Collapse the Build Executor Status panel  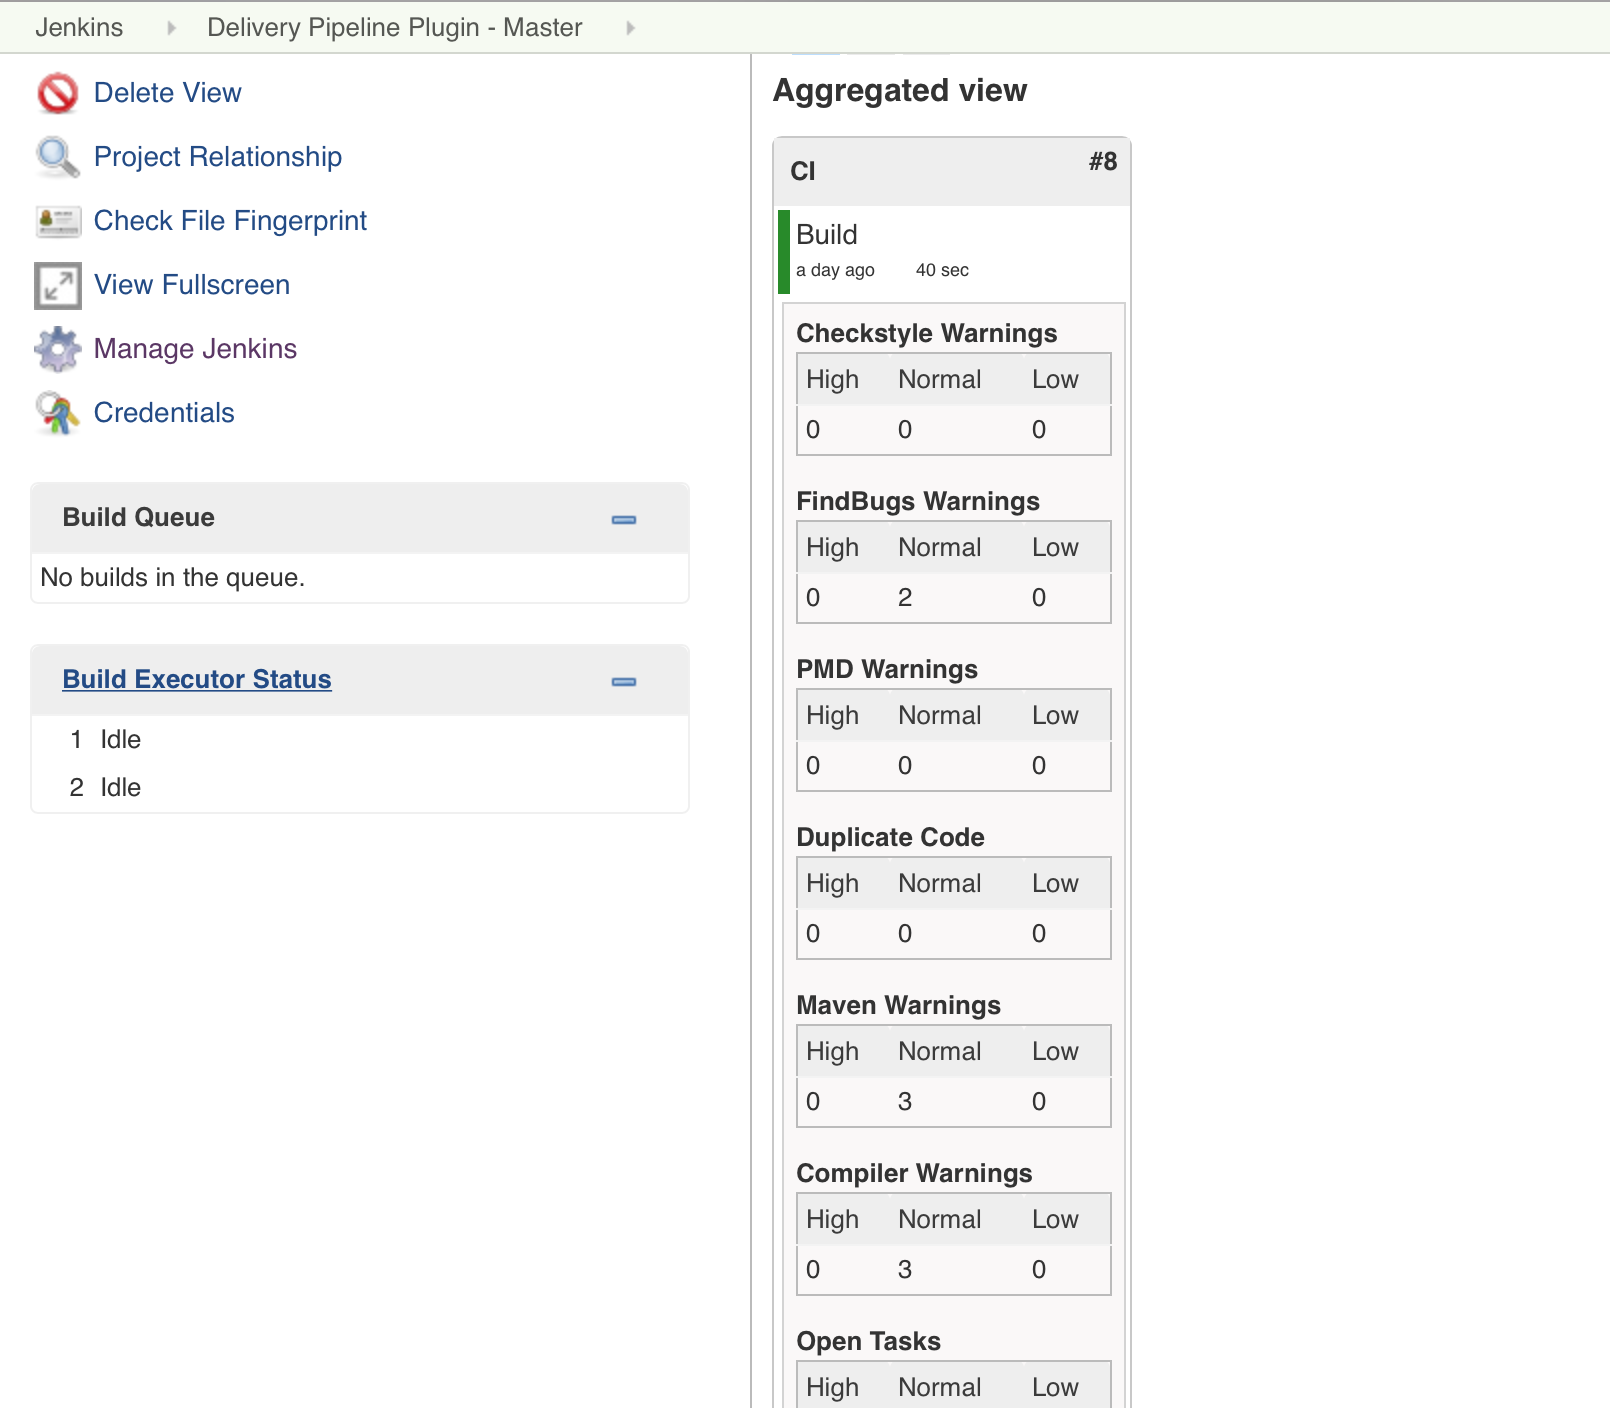(624, 681)
